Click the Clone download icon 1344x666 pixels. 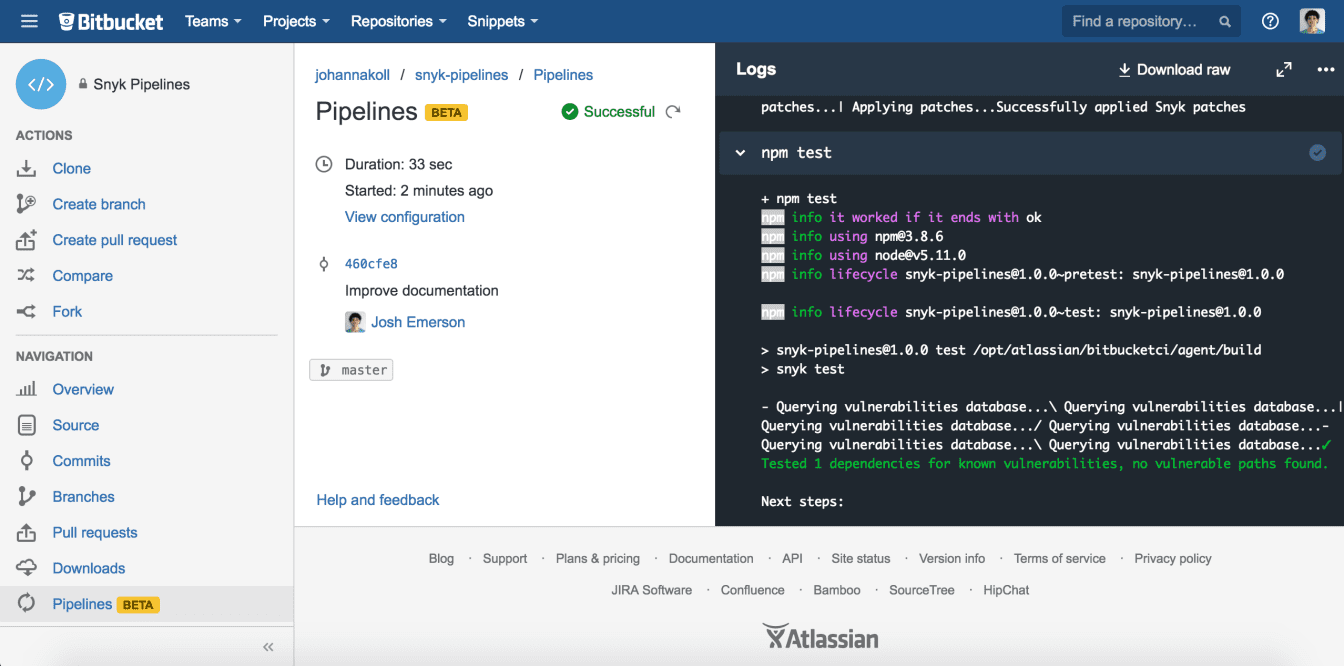[x=27, y=168]
